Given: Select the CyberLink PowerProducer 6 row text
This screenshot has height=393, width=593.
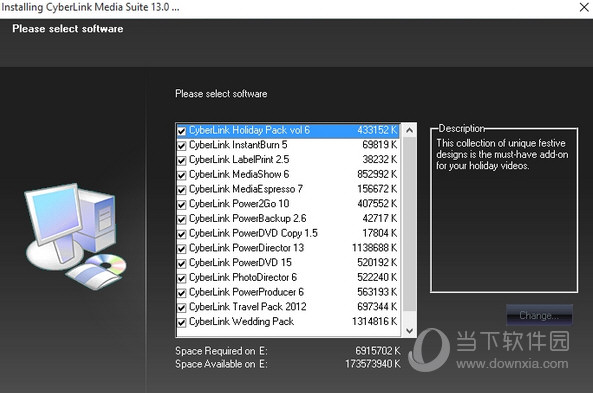Looking at the screenshot, I should pyautogui.click(x=247, y=292).
